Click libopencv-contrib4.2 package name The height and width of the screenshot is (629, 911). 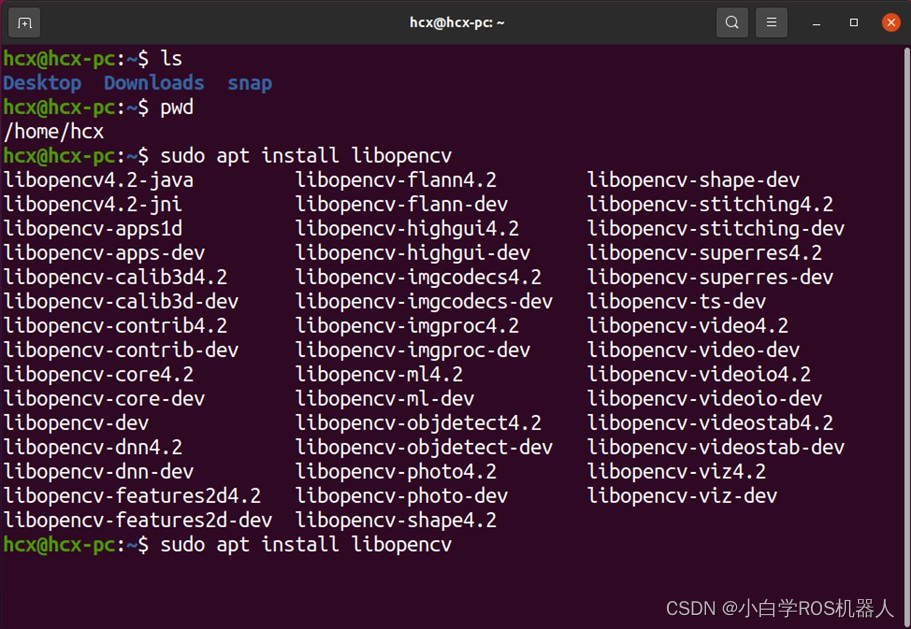pos(115,326)
